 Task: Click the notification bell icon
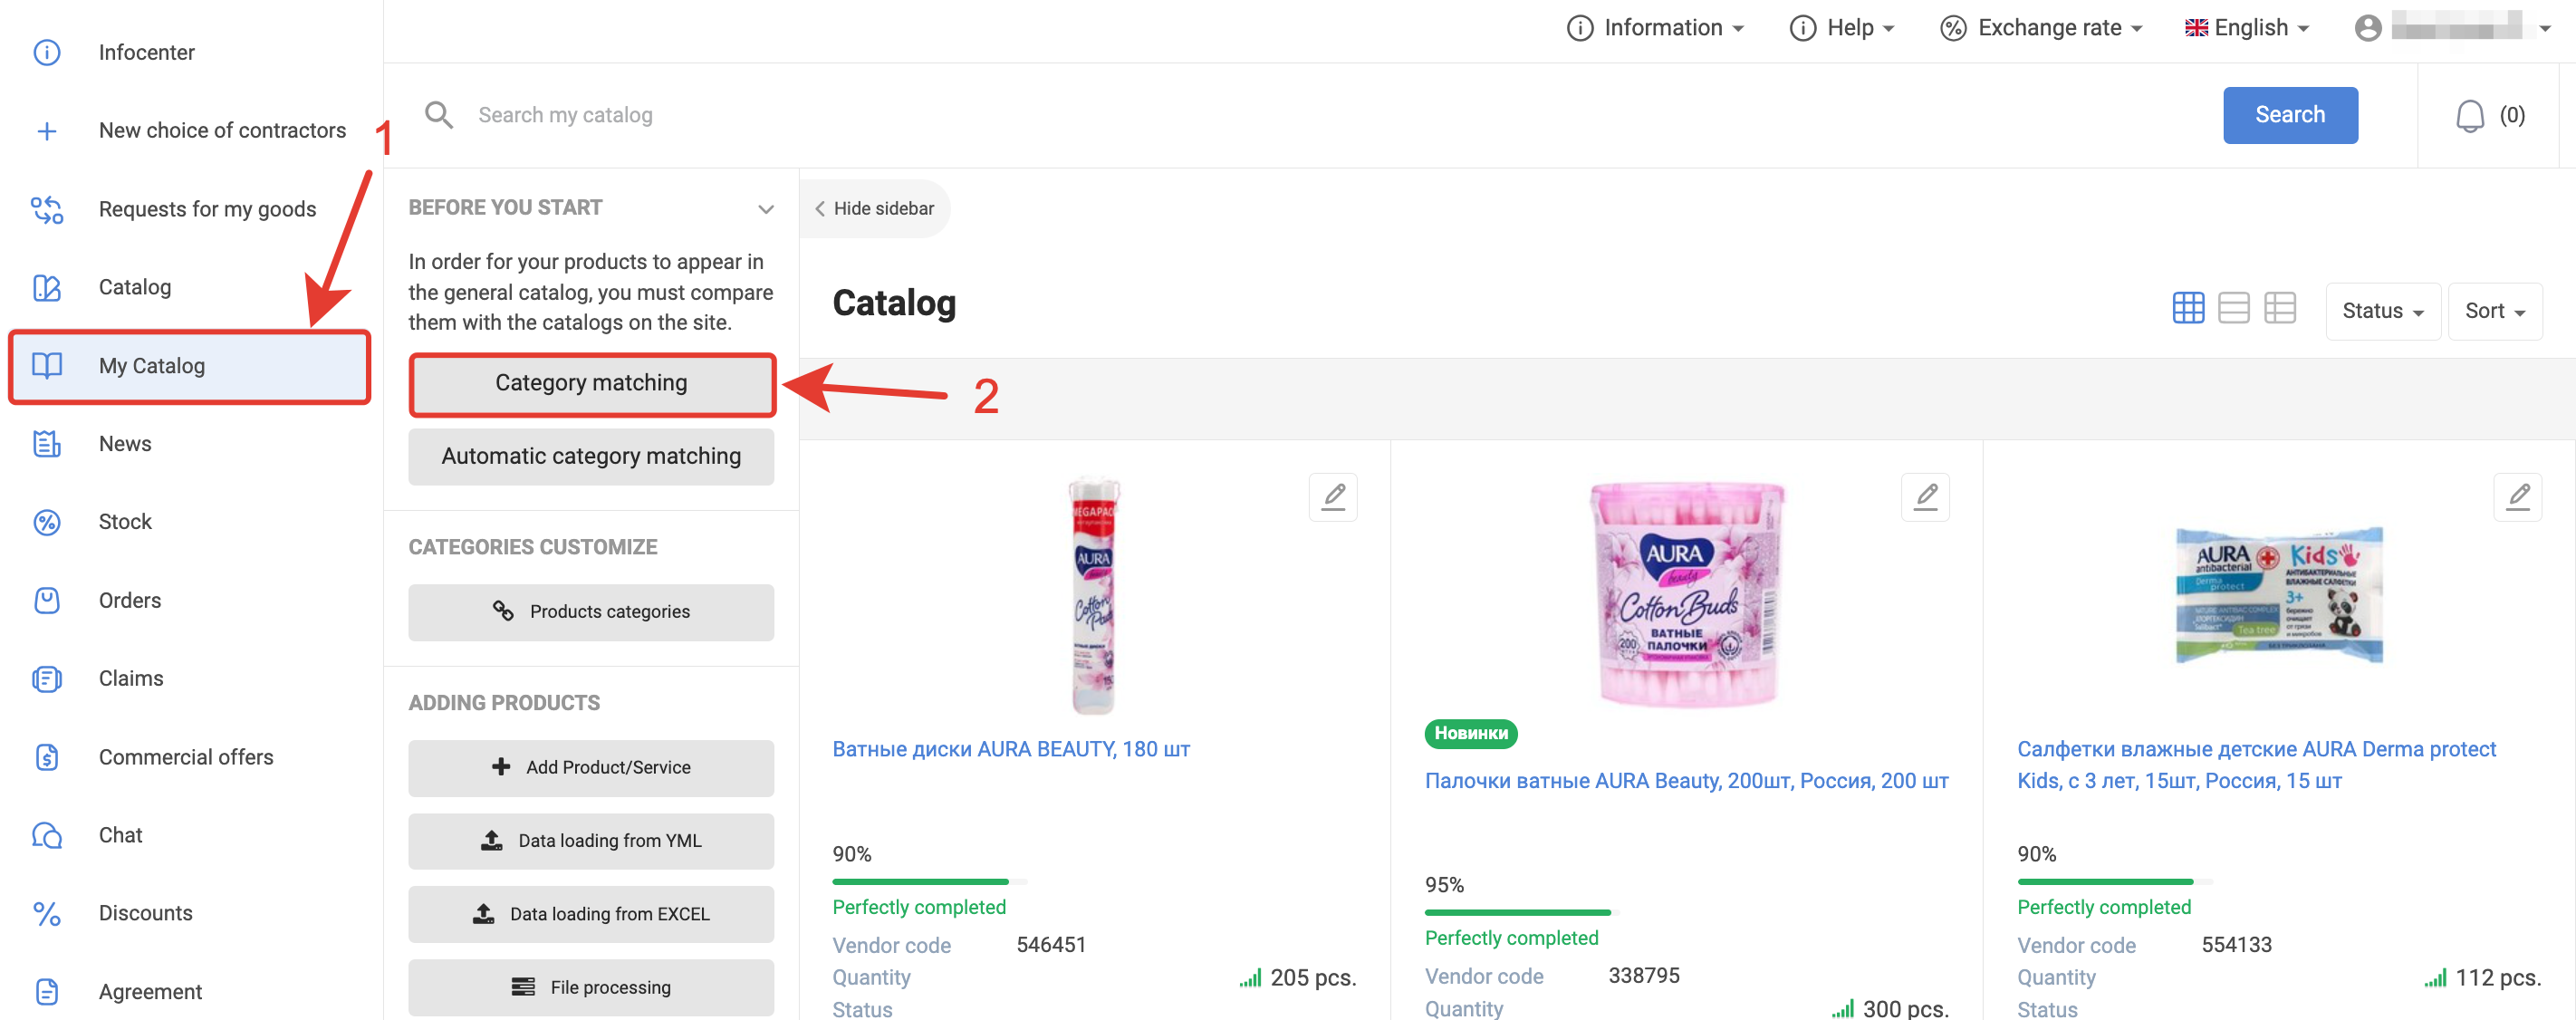(2469, 116)
